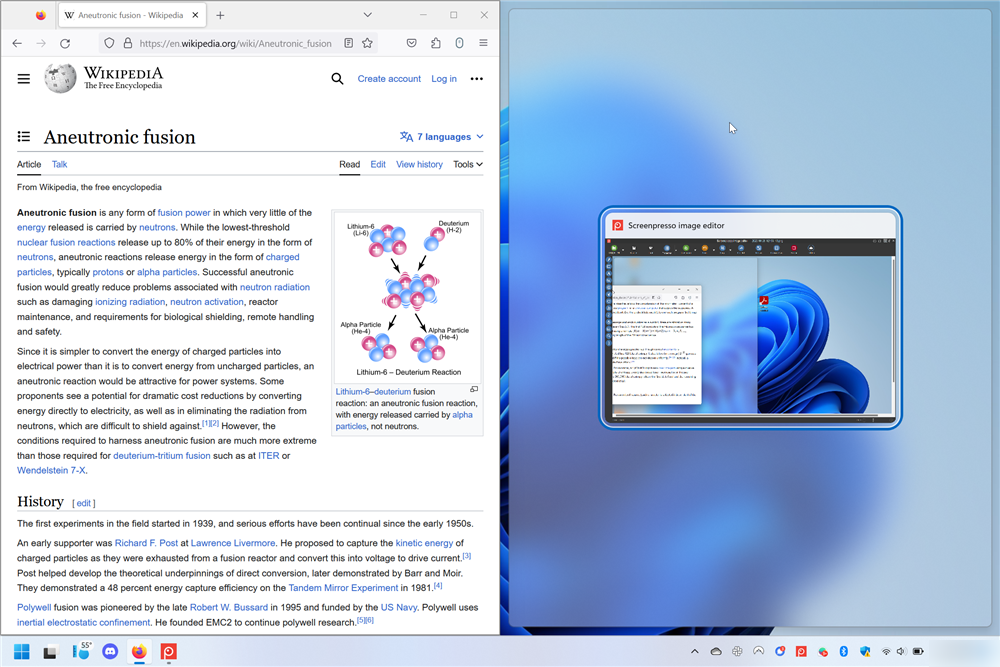This screenshot has width=1000, height=667.
Task: Open the tracking protection shield panel
Action: click(x=109, y=43)
